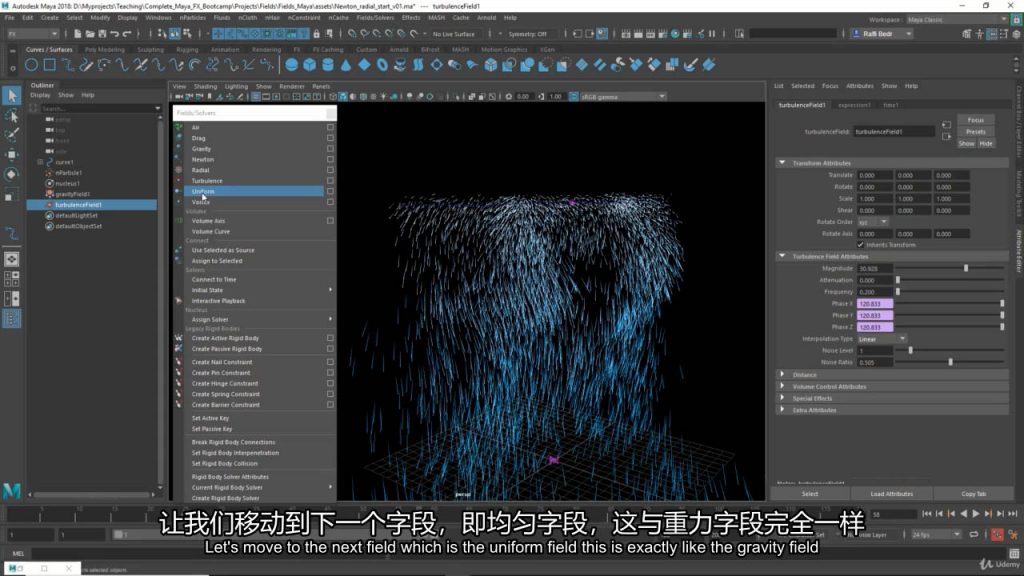Toggle auto keyframe red icon

pos(997,535)
